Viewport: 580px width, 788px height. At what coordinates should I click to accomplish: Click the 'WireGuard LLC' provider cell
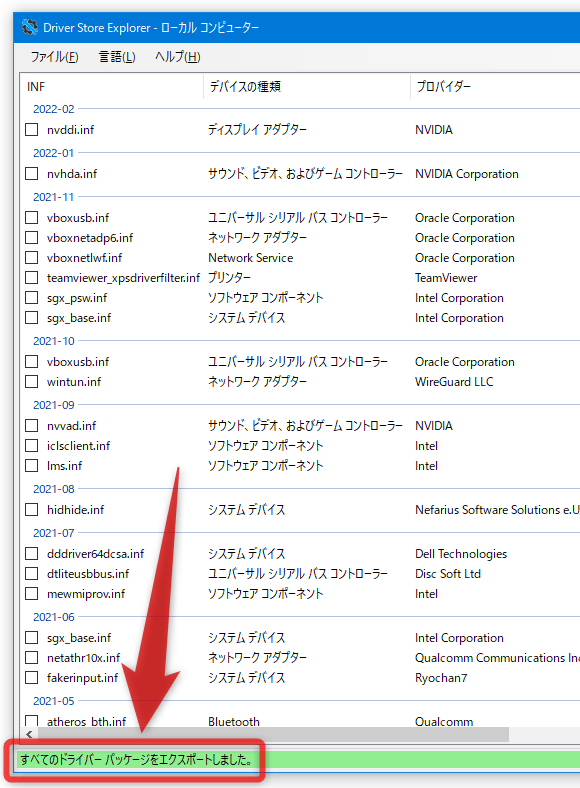tap(454, 382)
